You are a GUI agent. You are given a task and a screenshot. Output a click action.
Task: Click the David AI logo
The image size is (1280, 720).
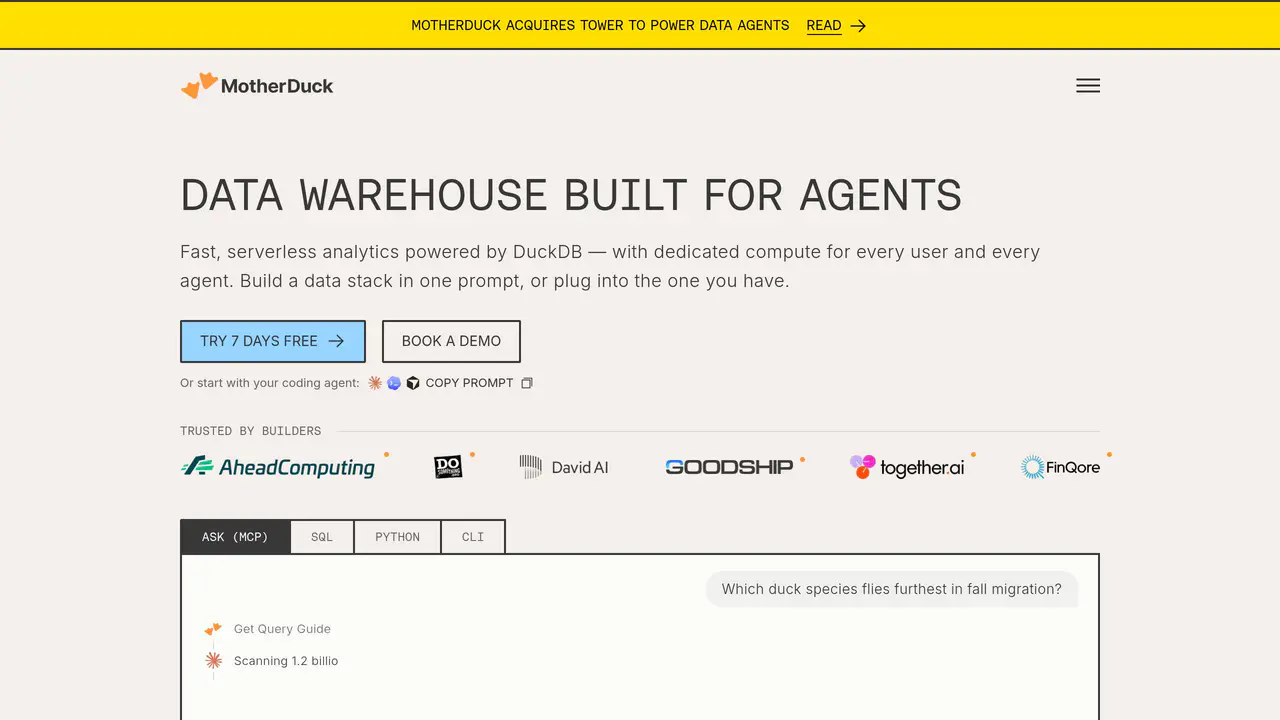pos(564,467)
